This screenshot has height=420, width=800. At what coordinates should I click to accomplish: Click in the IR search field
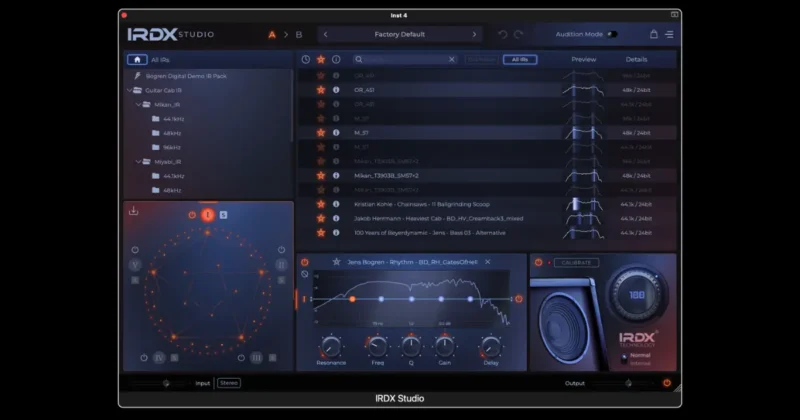click(405, 60)
